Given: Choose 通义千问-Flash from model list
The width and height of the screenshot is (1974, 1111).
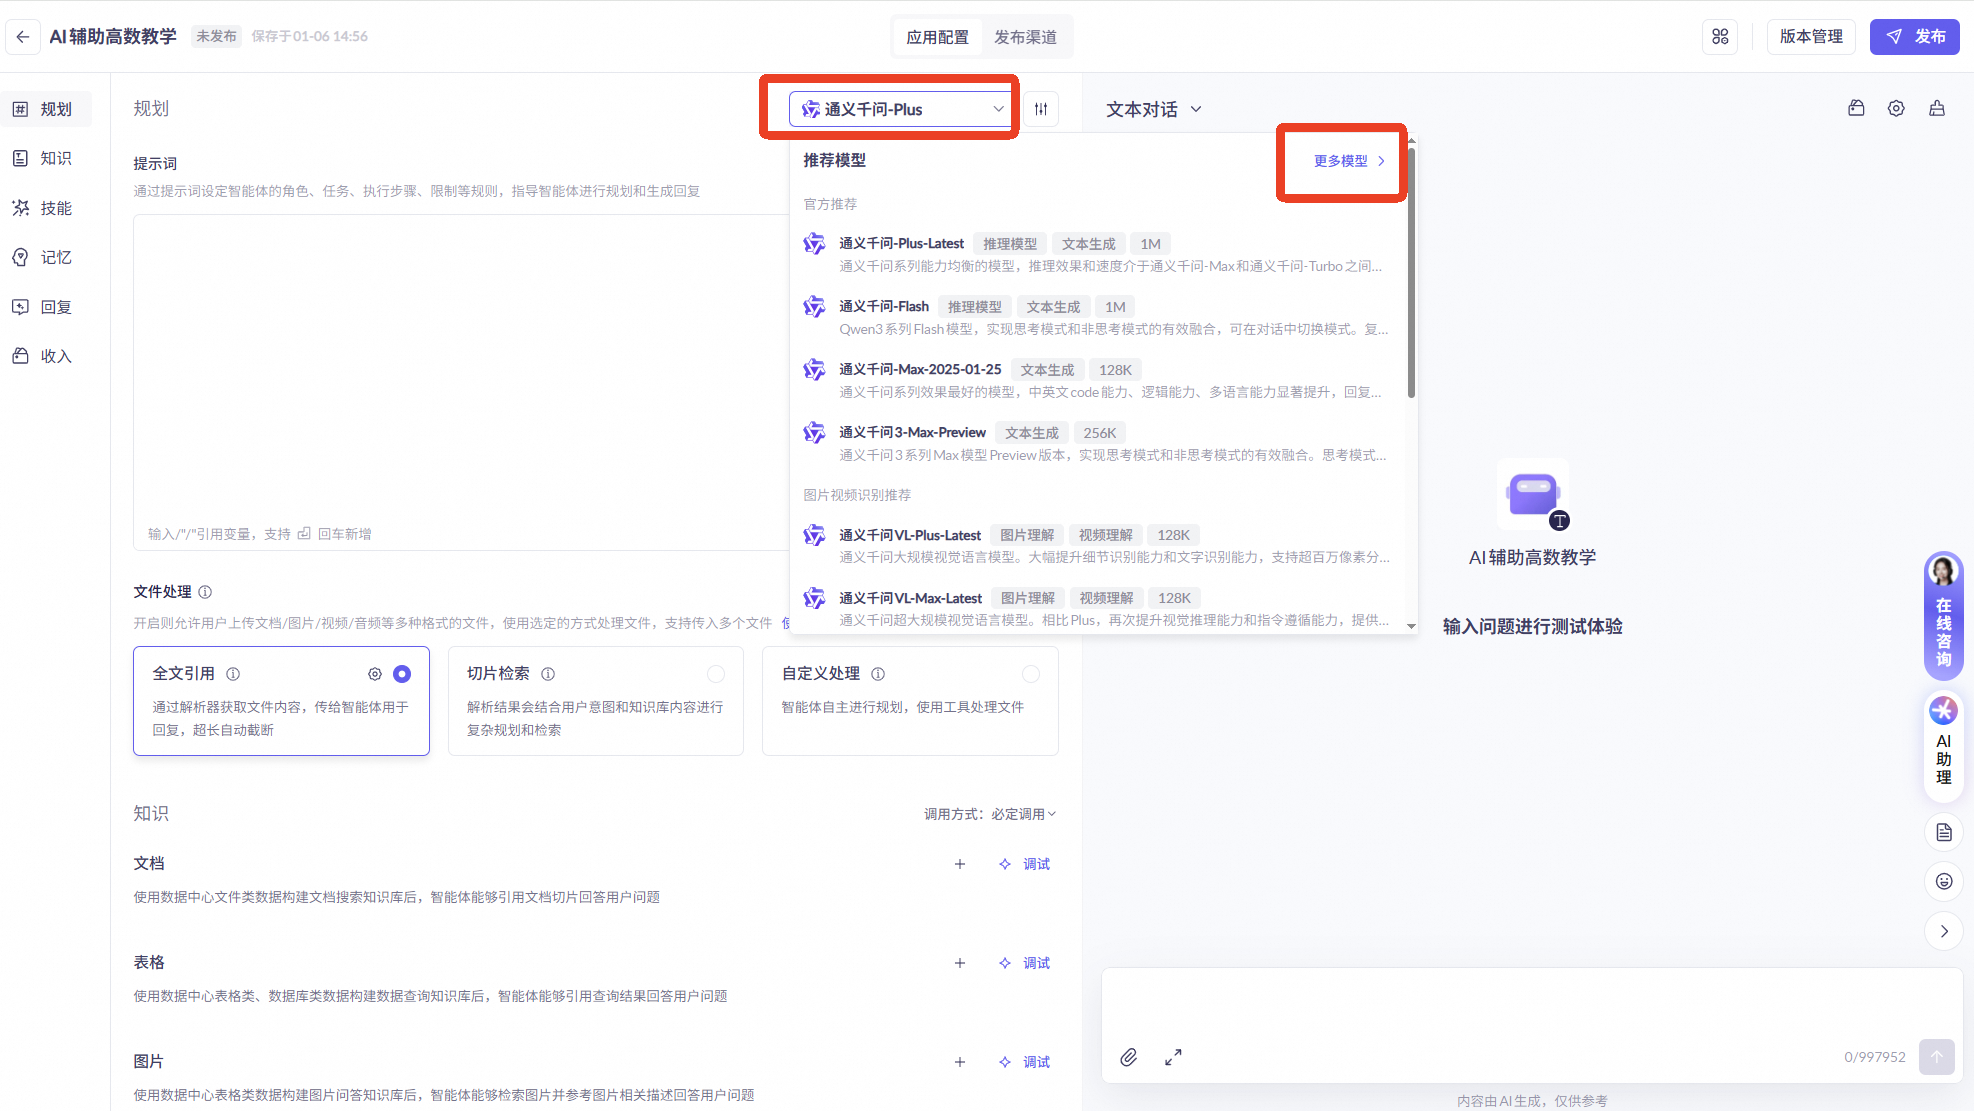Looking at the screenshot, I should click(884, 307).
